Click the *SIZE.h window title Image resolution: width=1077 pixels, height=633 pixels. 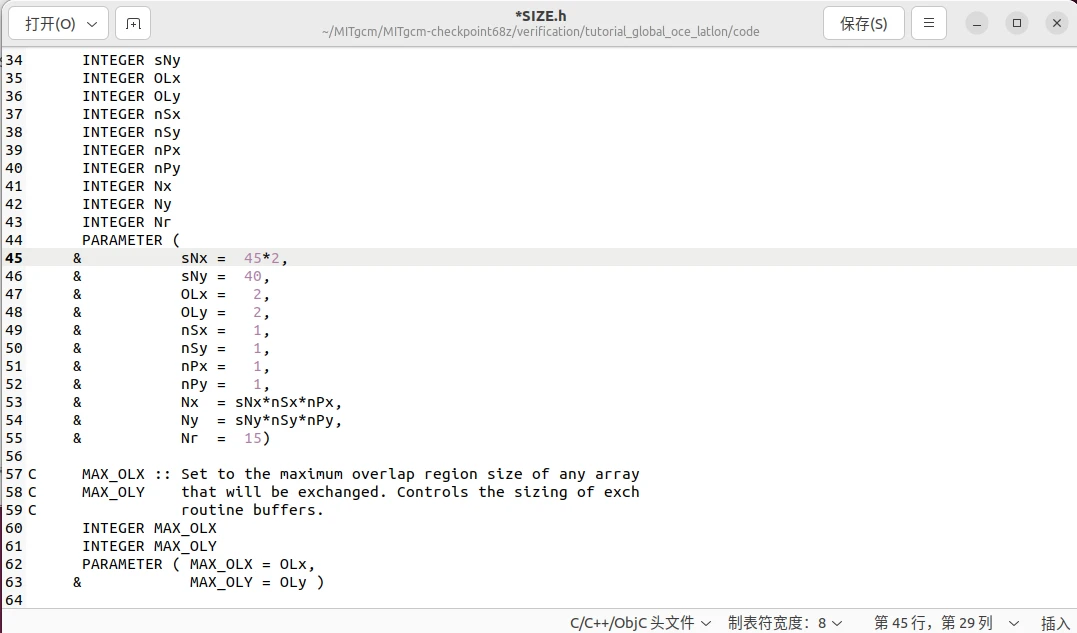click(540, 16)
